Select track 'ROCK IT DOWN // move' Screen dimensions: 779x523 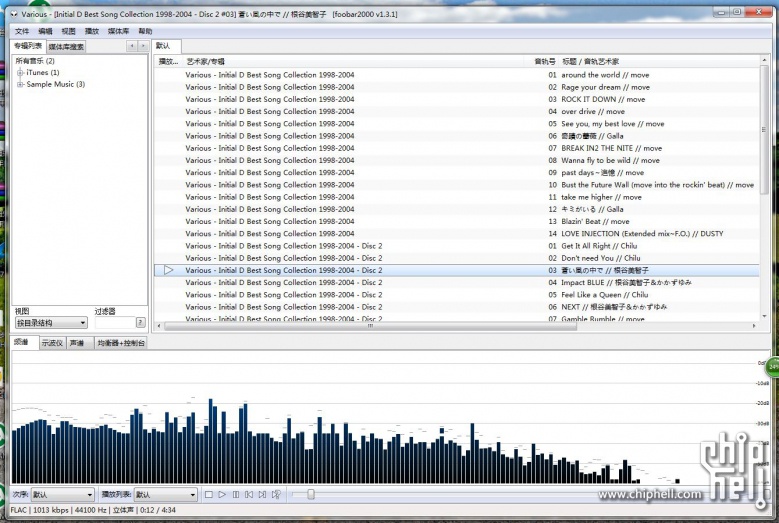click(x=457, y=99)
